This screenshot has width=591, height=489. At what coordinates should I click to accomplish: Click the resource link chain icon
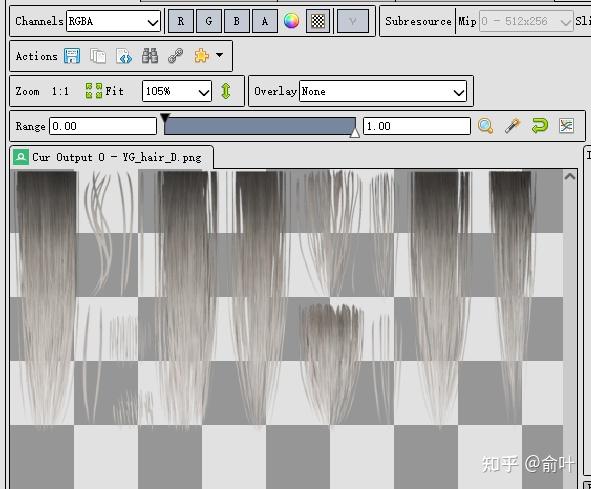point(176,56)
